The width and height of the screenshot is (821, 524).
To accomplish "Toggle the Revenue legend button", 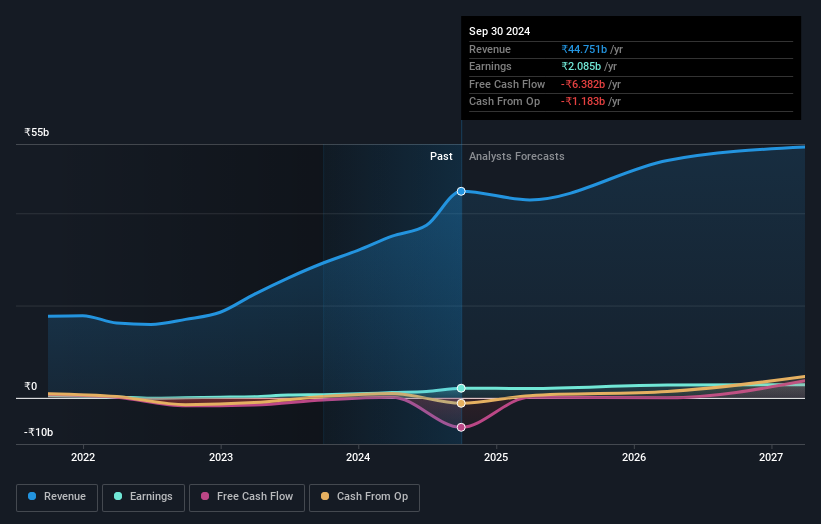I will coord(57,497).
